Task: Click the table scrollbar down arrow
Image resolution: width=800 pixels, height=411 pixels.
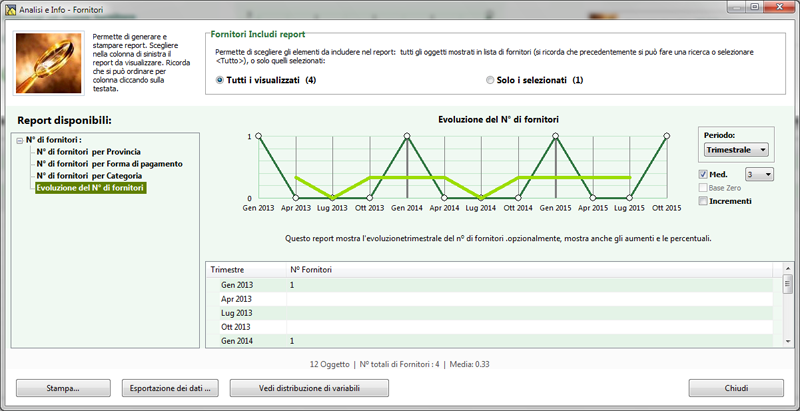Action: (788, 342)
